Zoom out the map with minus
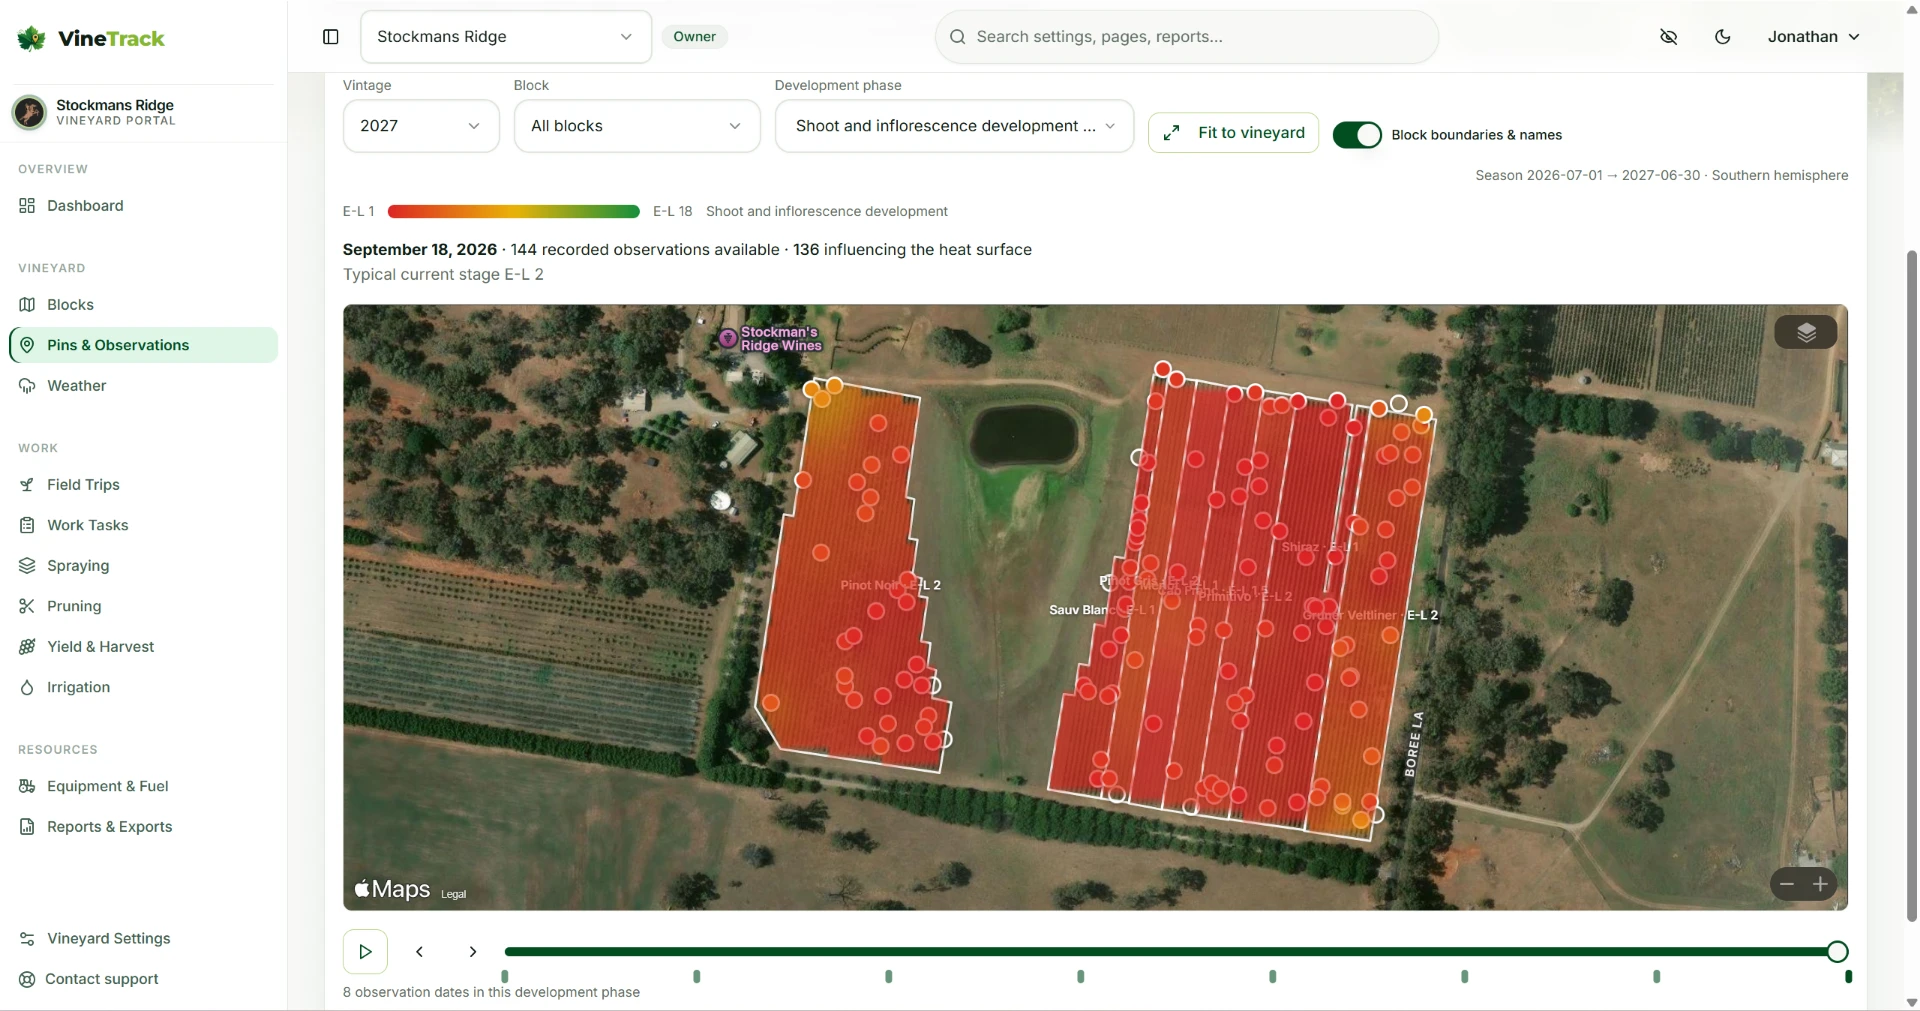This screenshot has width=1920, height=1011. (x=1787, y=884)
